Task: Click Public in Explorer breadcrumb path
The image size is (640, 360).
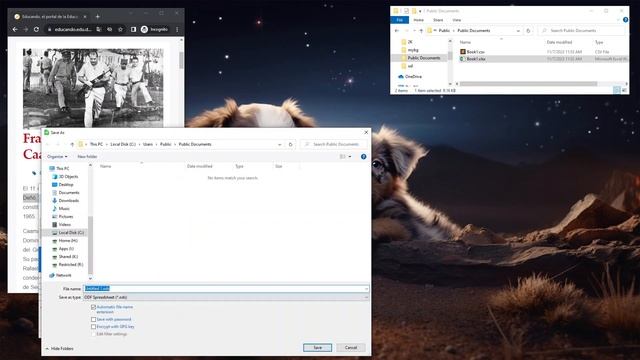Action: [444, 31]
